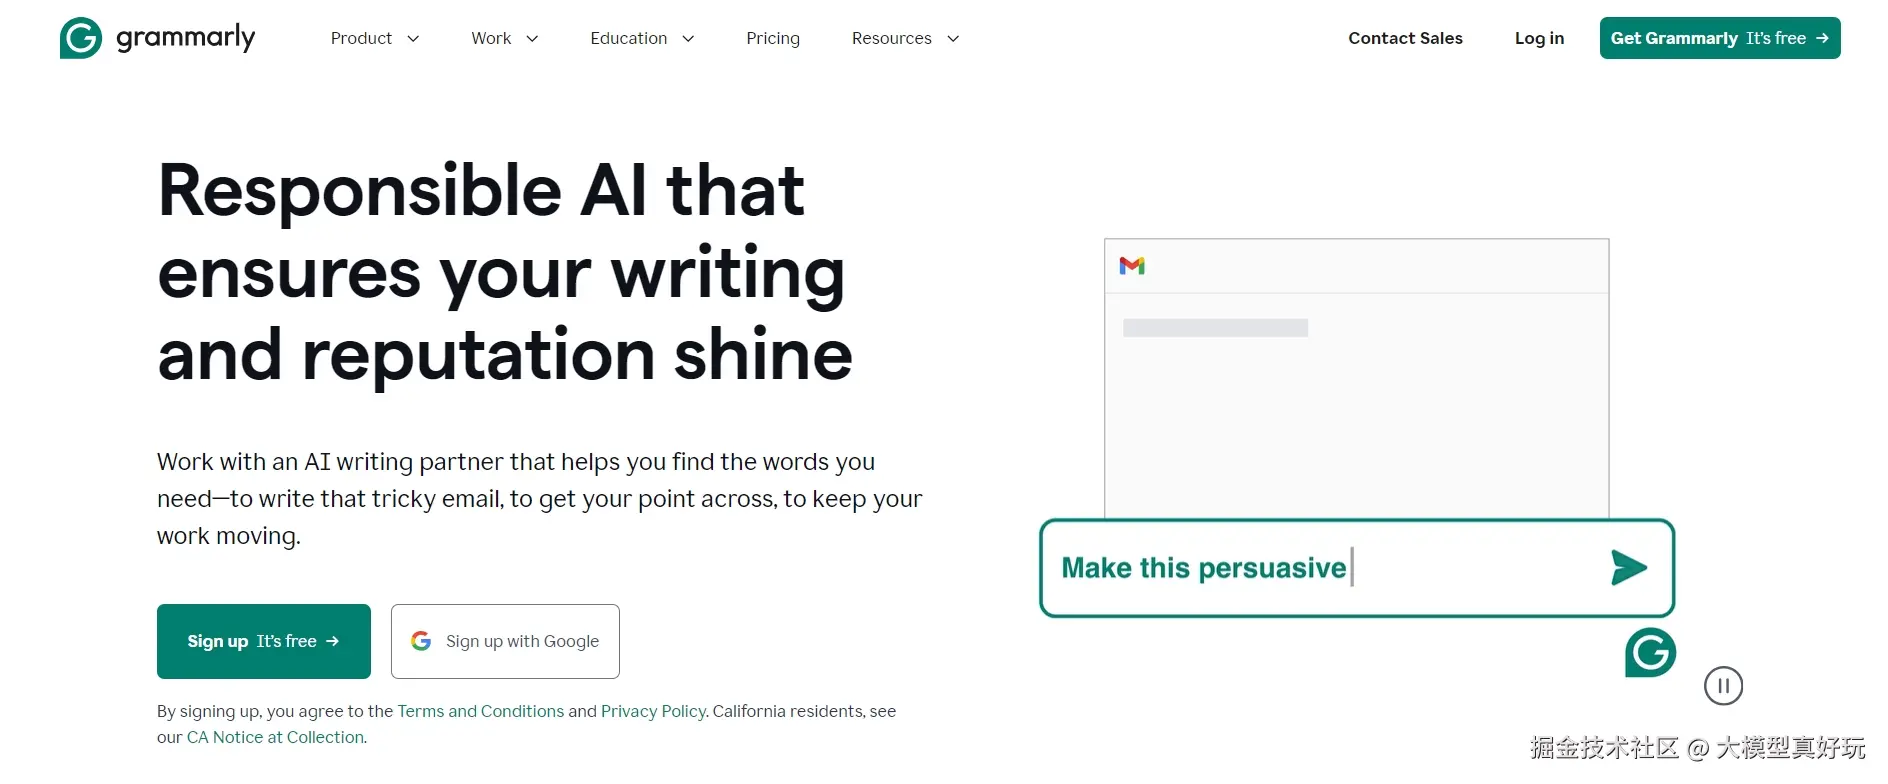This screenshot has width=1888, height=784.
Task: Open the Education dropdown
Action: tap(642, 38)
